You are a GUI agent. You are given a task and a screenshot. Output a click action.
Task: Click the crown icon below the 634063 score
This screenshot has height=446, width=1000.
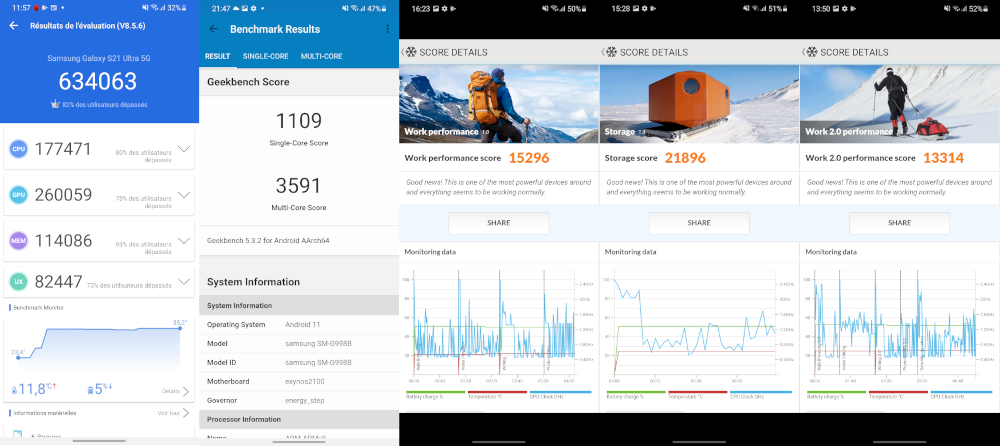[x=55, y=104]
